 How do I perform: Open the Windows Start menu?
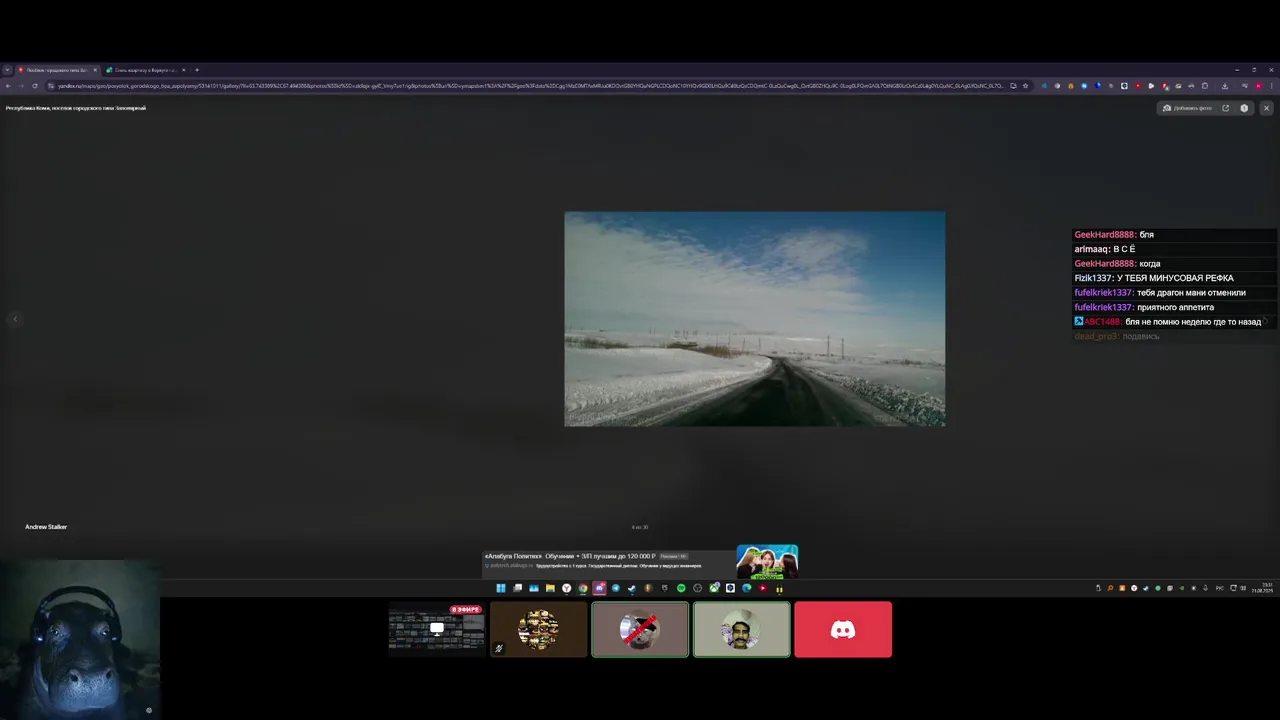pos(501,588)
